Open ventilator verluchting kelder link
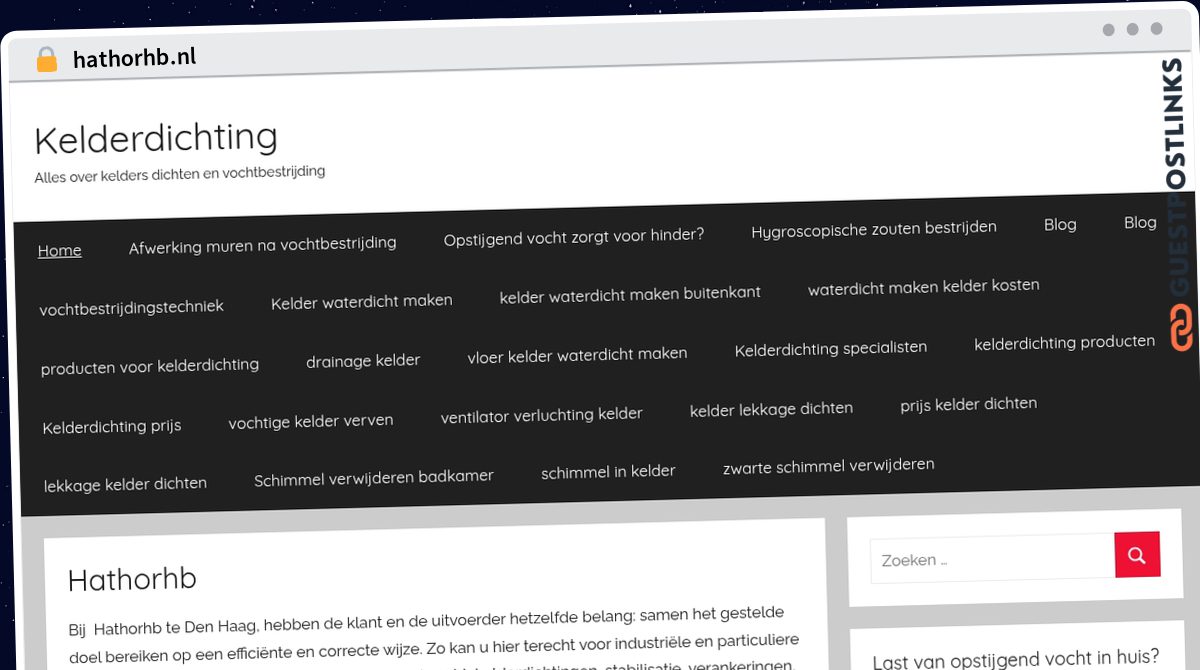The width and height of the screenshot is (1200, 670). [x=541, y=415]
